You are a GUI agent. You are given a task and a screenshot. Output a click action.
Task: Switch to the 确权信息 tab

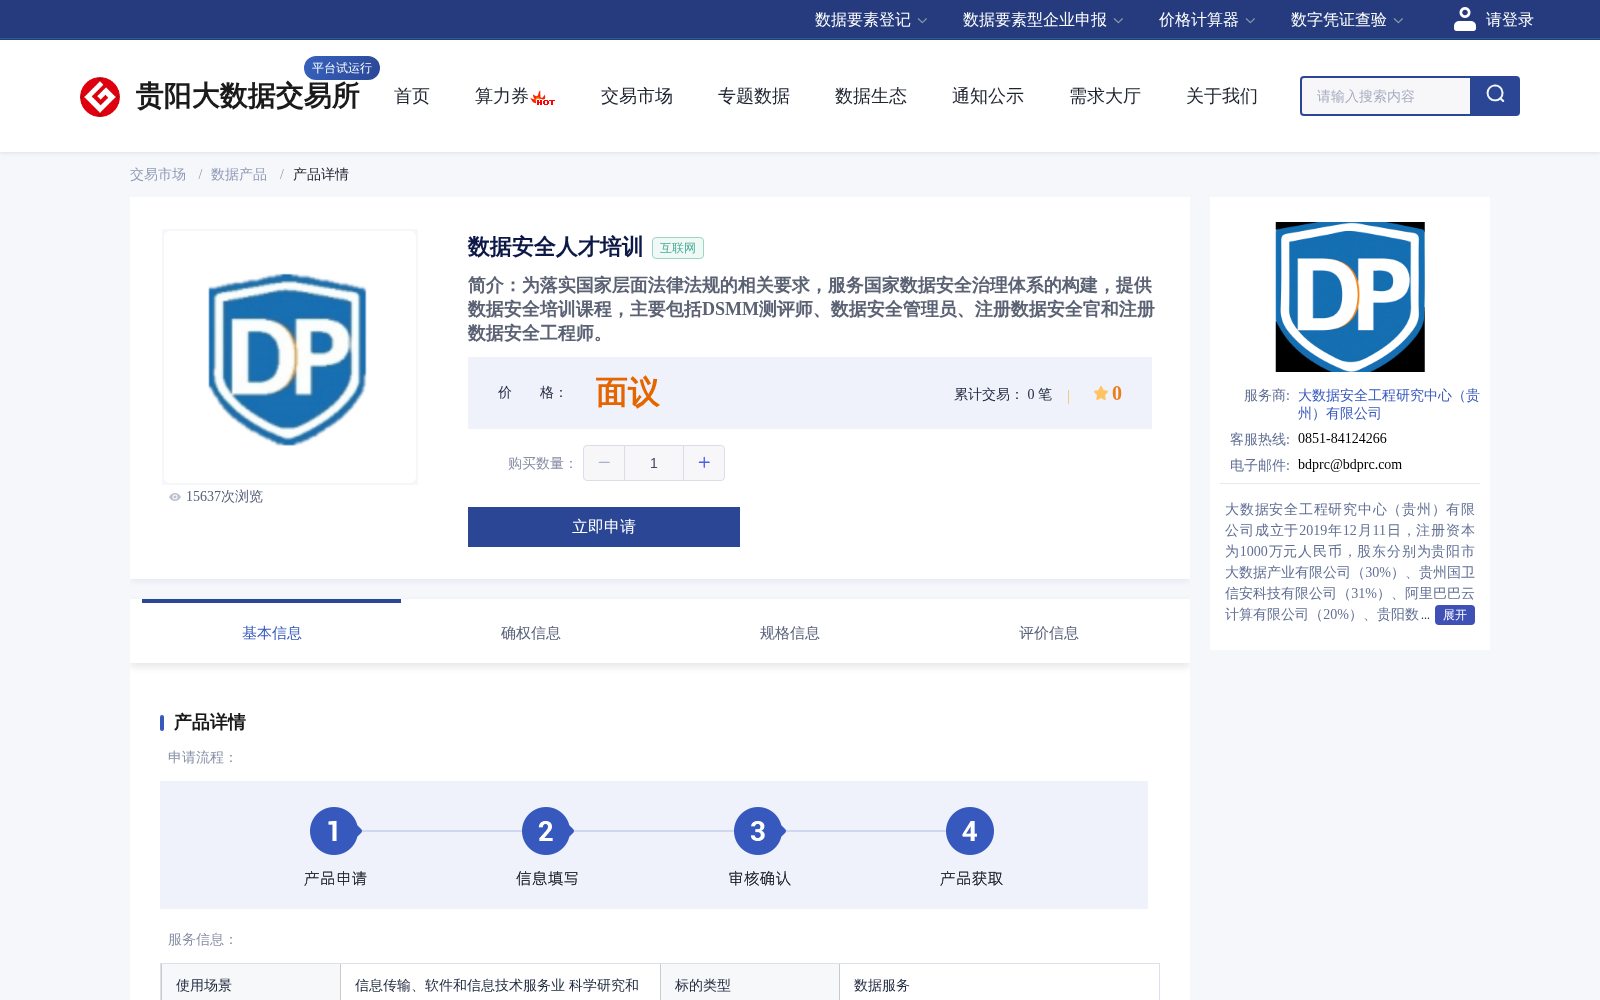click(x=531, y=633)
